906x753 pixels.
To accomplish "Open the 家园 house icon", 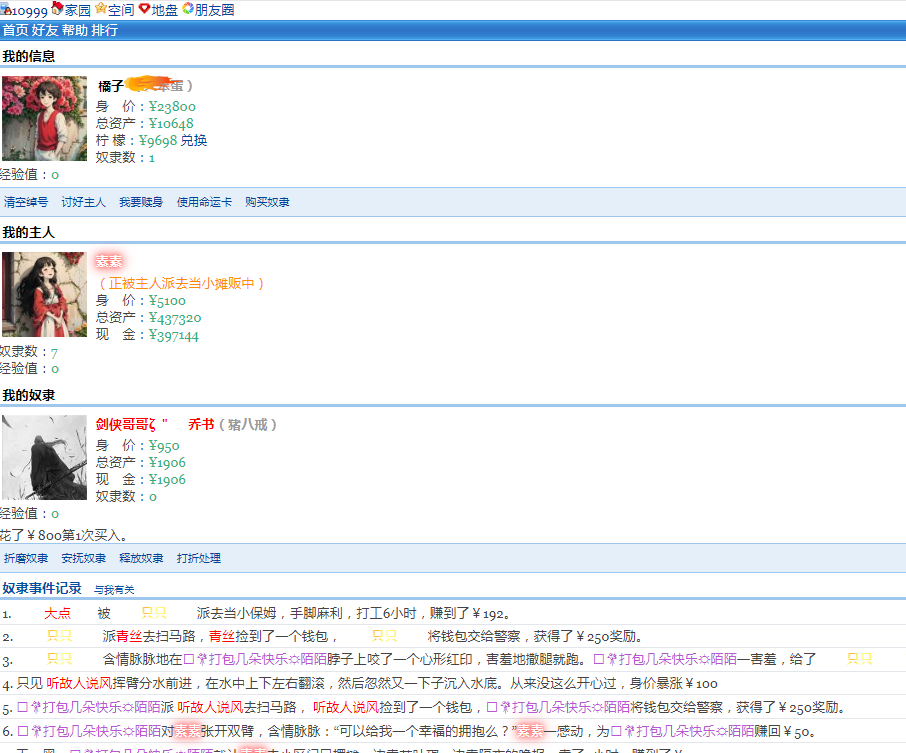I will click(57, 8).
